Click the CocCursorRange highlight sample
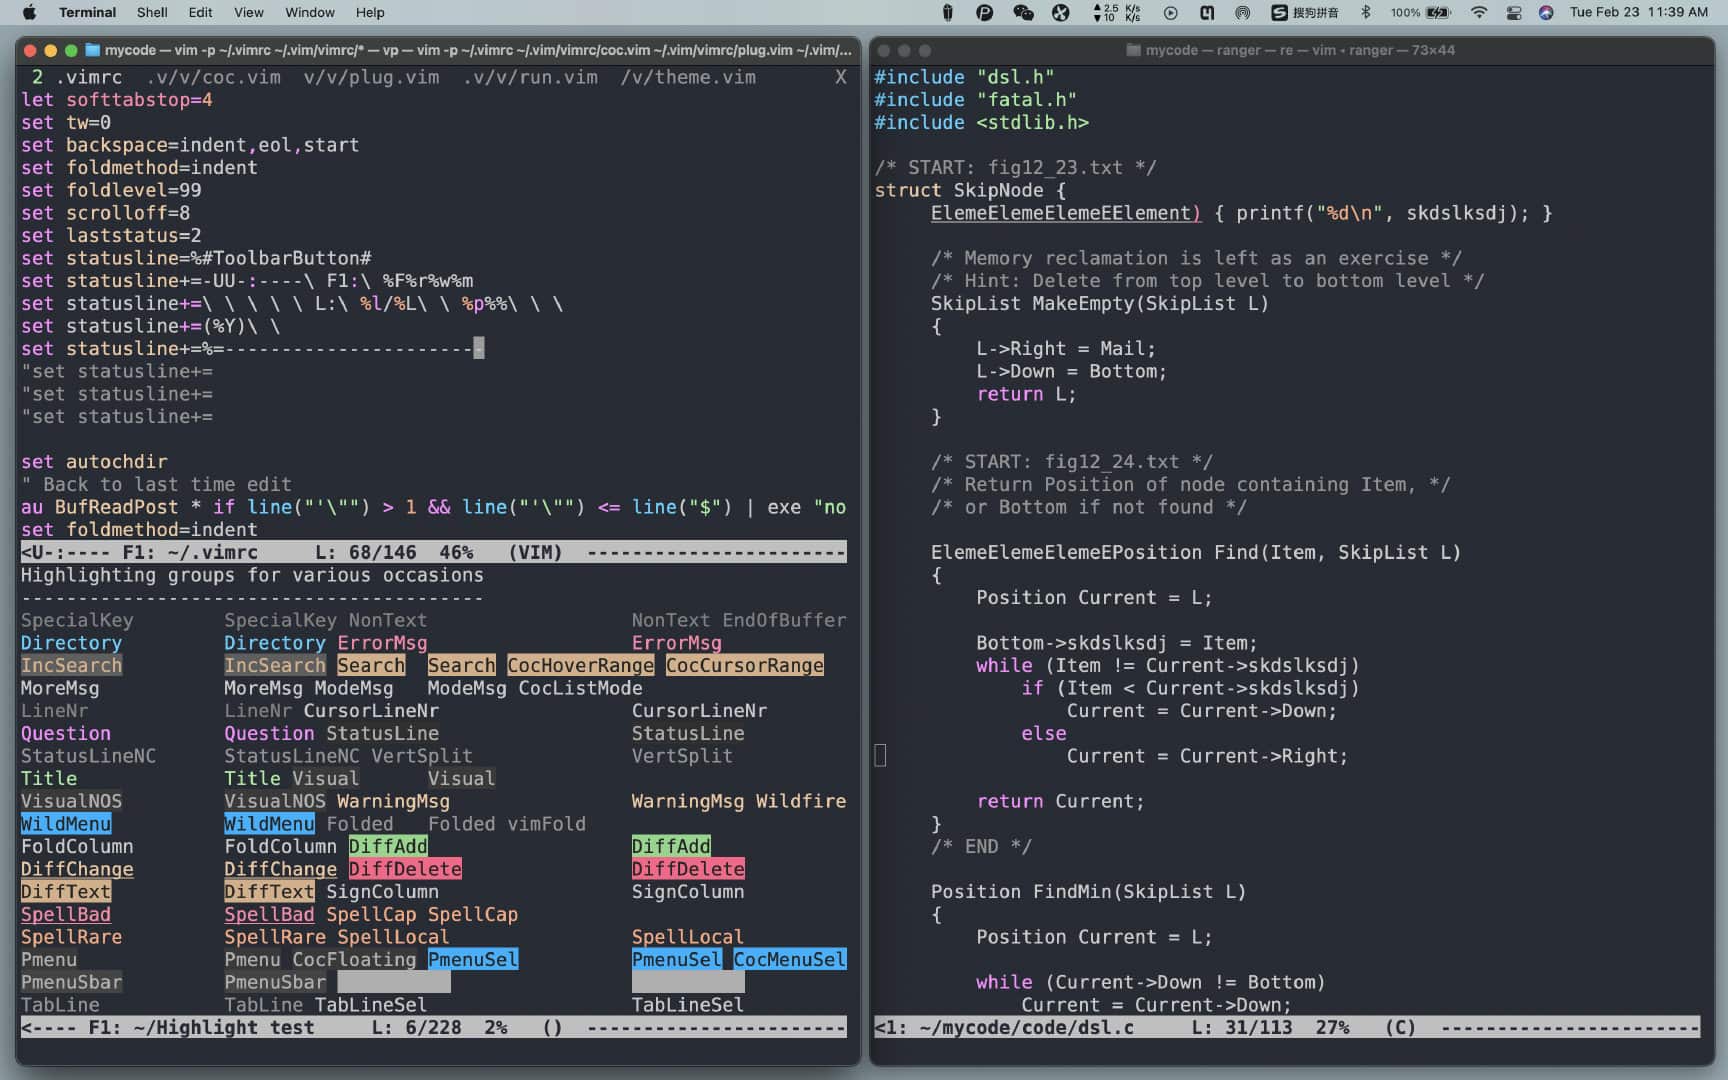 (745, 665)
